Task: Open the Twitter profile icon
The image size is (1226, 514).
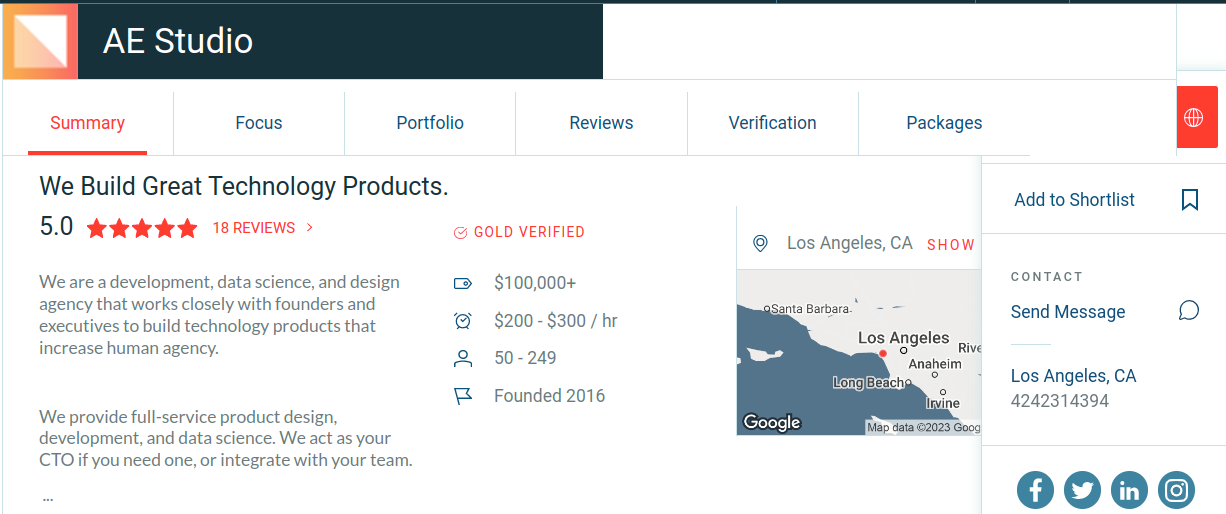Action: click(1082, 490)
